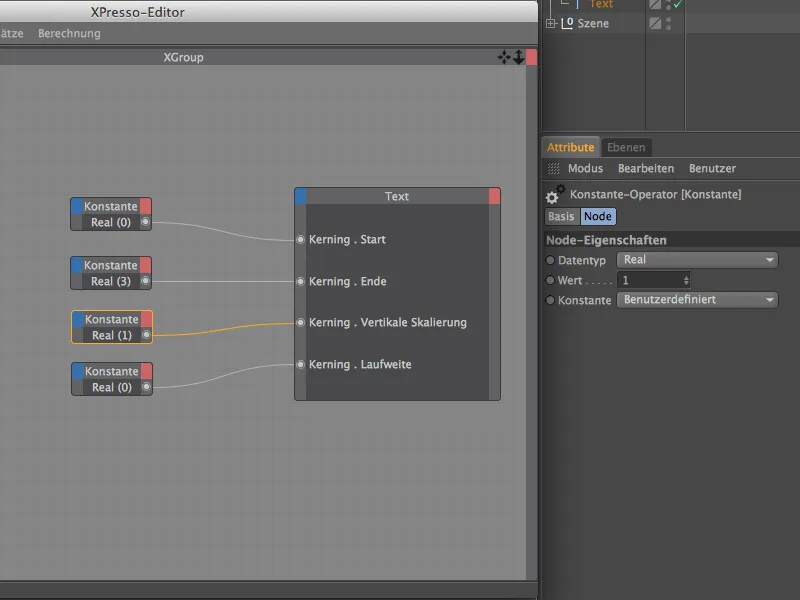Click blue corner of Konstante node Real (1)

78,319
